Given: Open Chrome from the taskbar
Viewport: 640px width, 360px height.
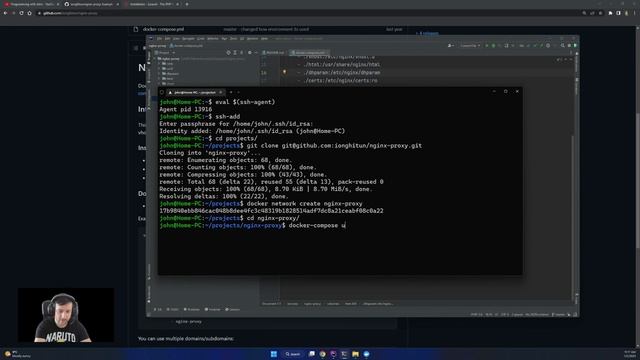Looking at the screenshot, I should point(322,354).
